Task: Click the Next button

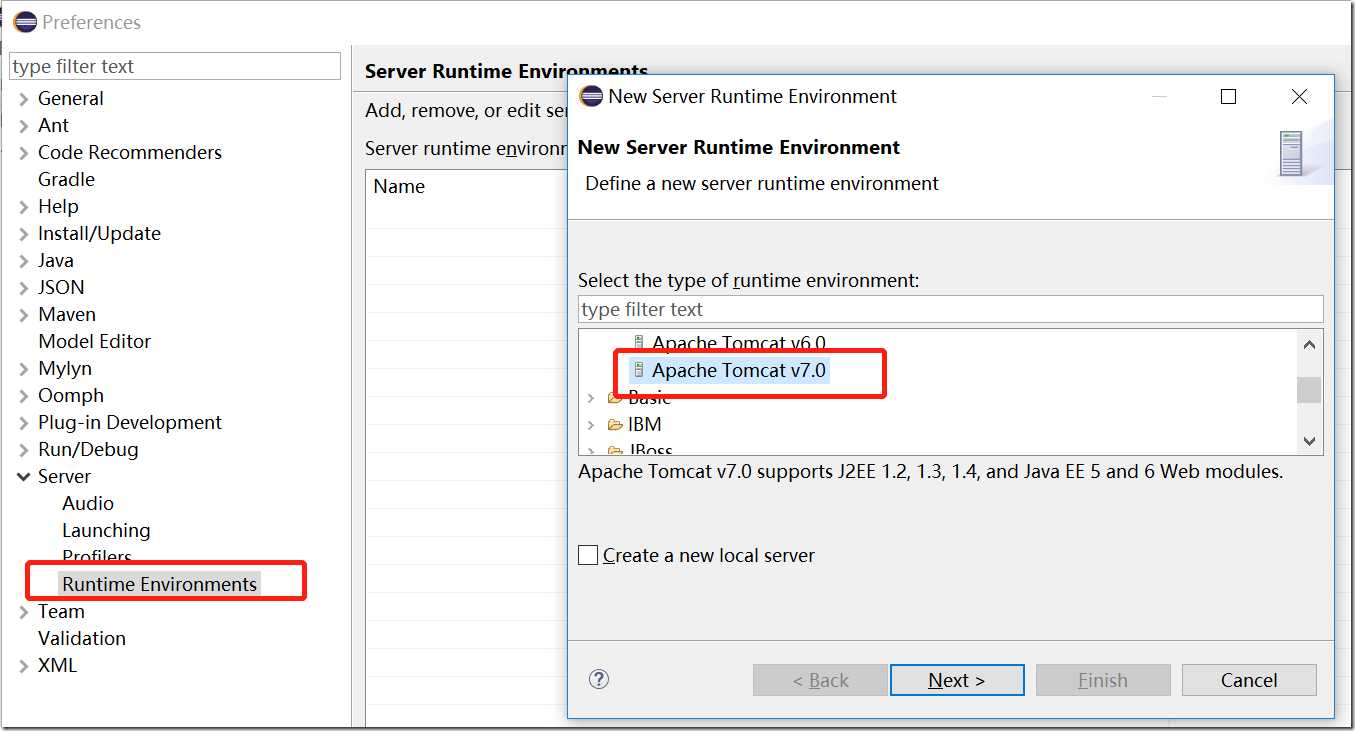Action: coord(957,680)
